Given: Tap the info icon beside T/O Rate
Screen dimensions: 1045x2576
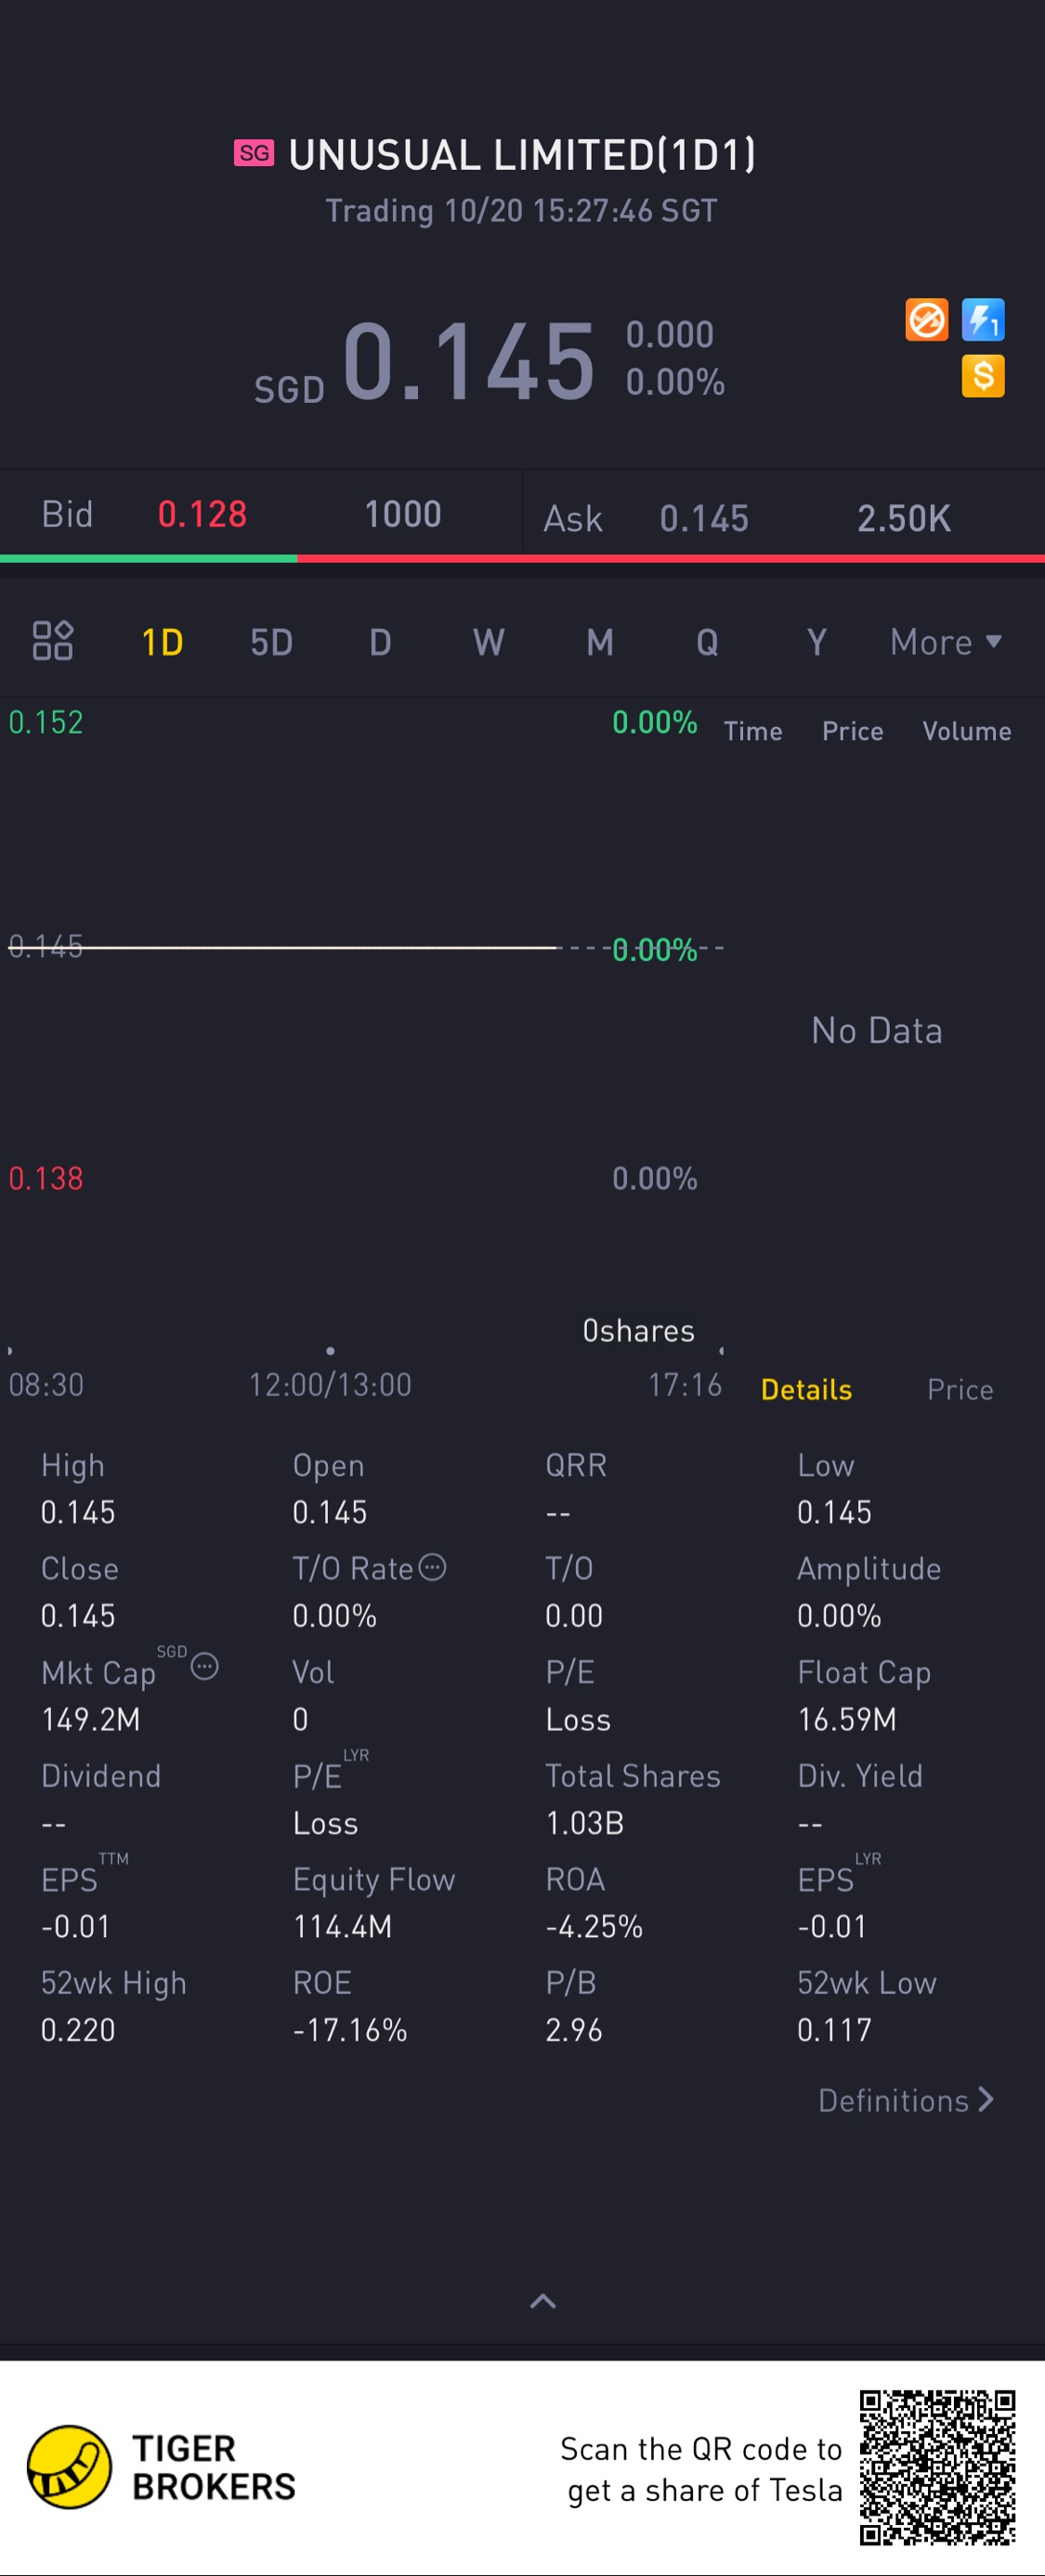Looking at the screenshot, I should 432,1567.
